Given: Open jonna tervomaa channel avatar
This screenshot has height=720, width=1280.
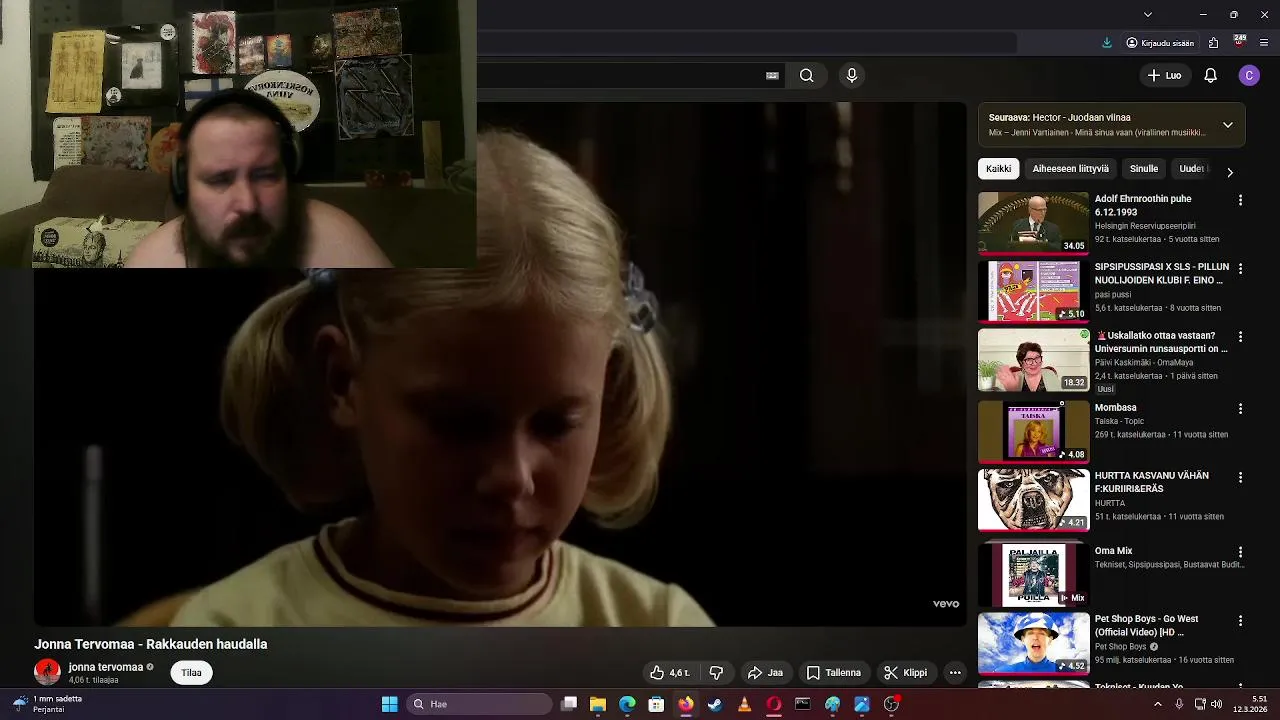Looking at the screenshot, I should click(x=47, y=672).
